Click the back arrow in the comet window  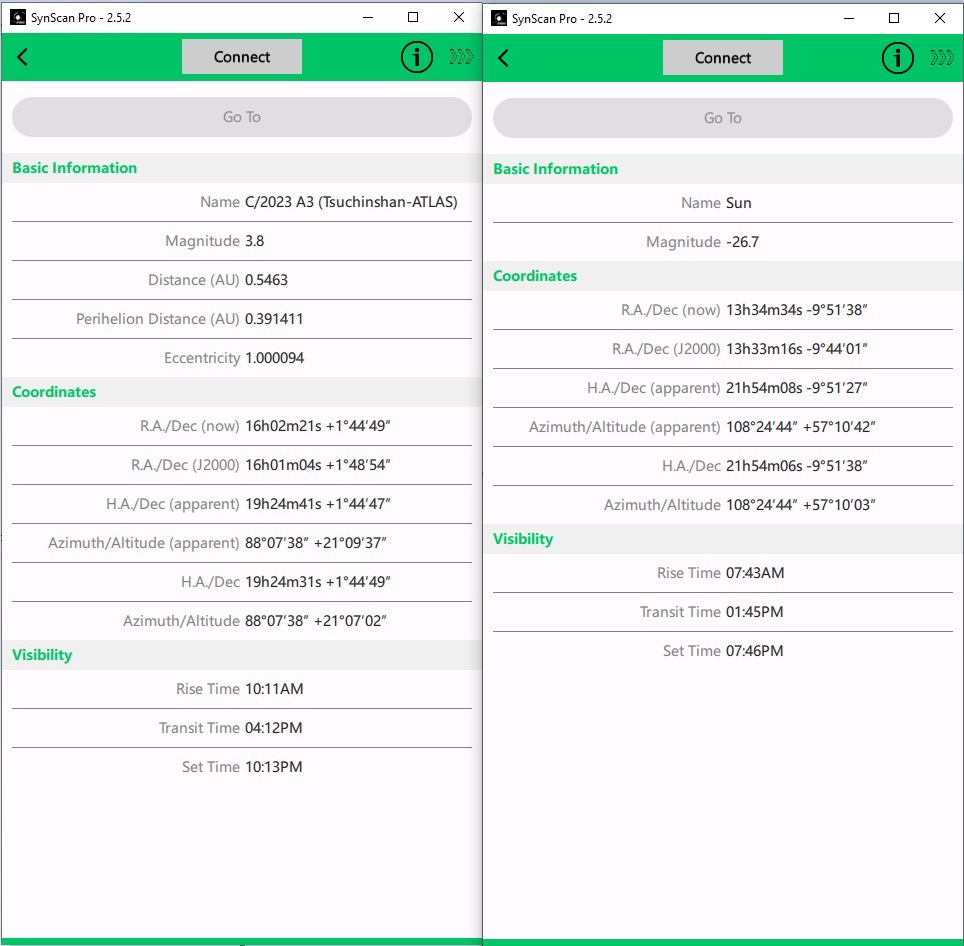(23, 58)
